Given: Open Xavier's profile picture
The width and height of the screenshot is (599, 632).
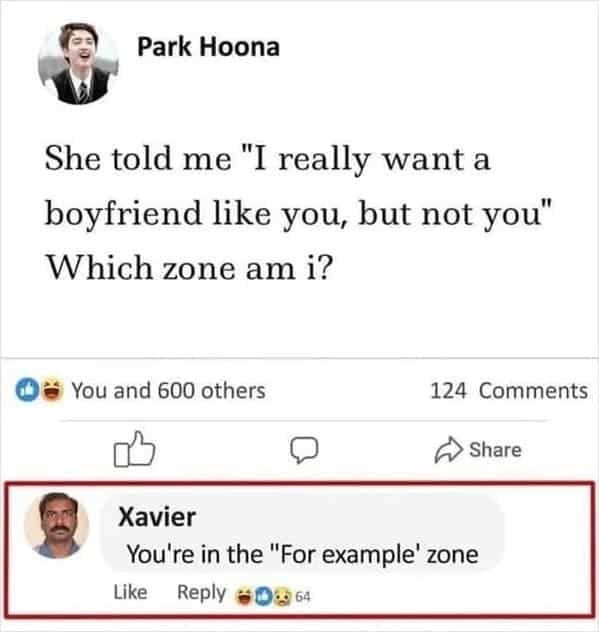Looking at the screenshot, I should (x=56, y=525).
